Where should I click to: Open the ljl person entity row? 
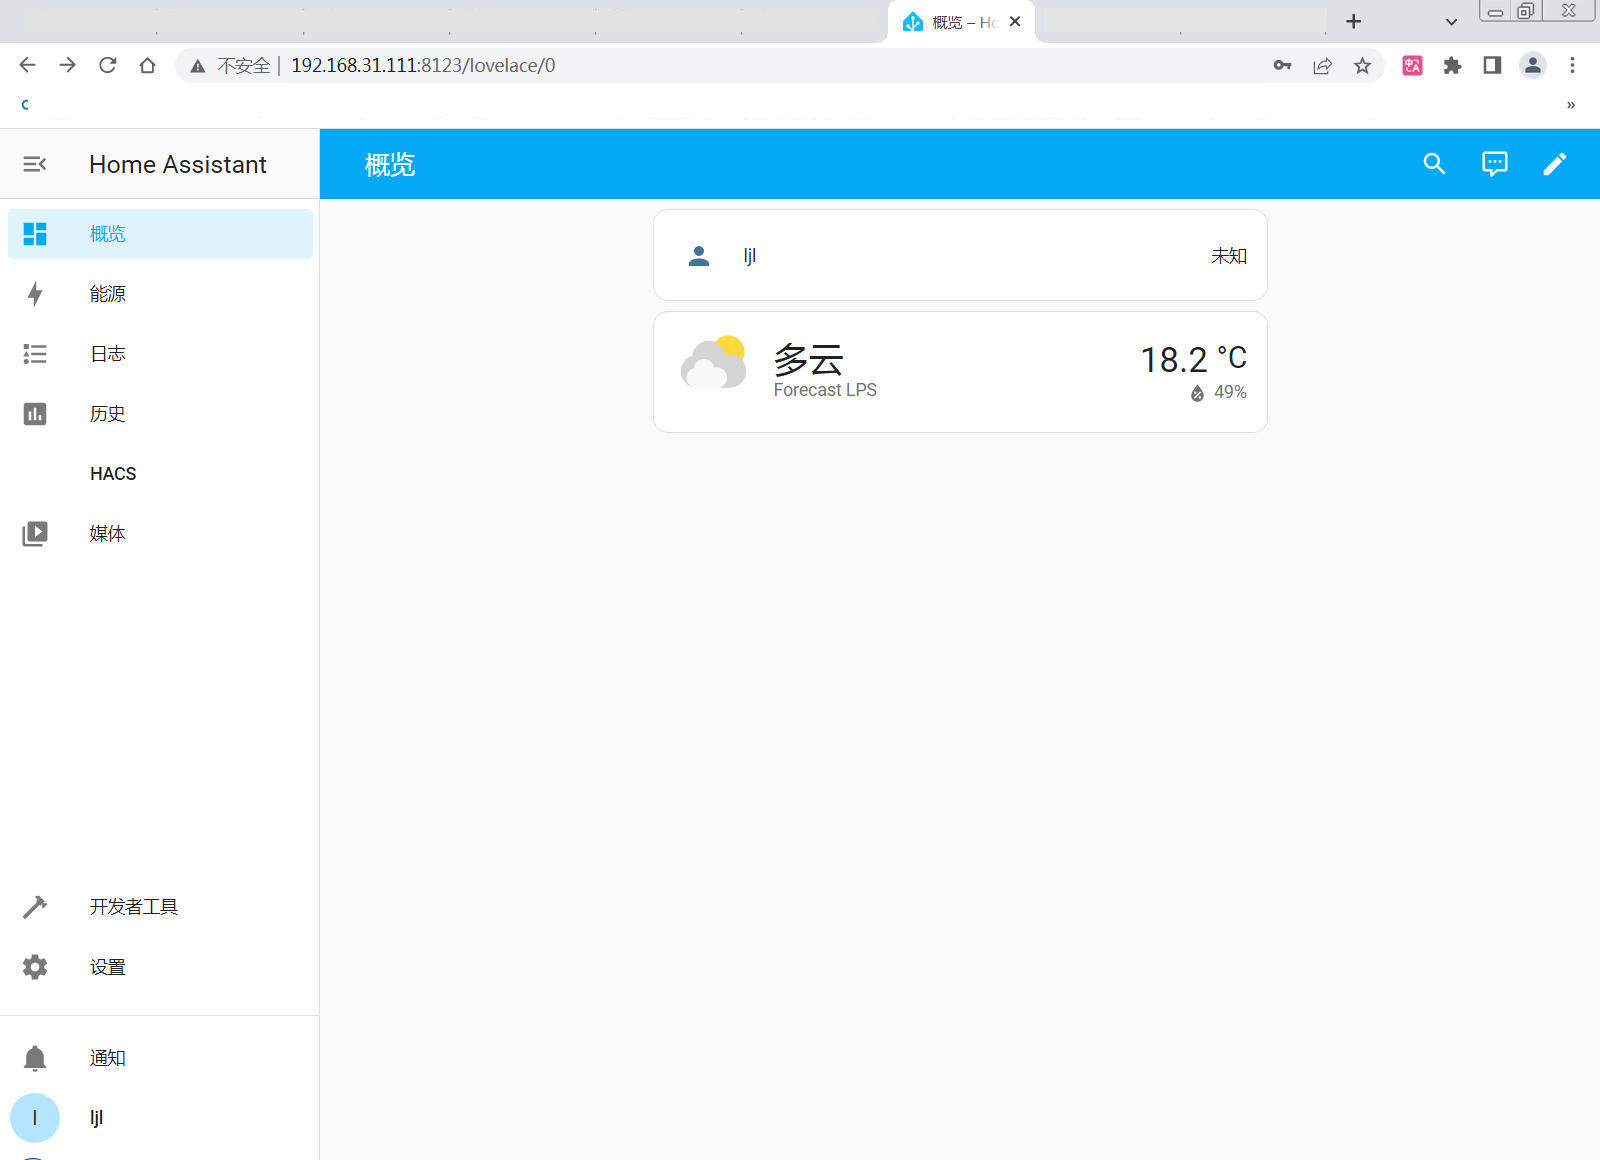pos(960,256)
